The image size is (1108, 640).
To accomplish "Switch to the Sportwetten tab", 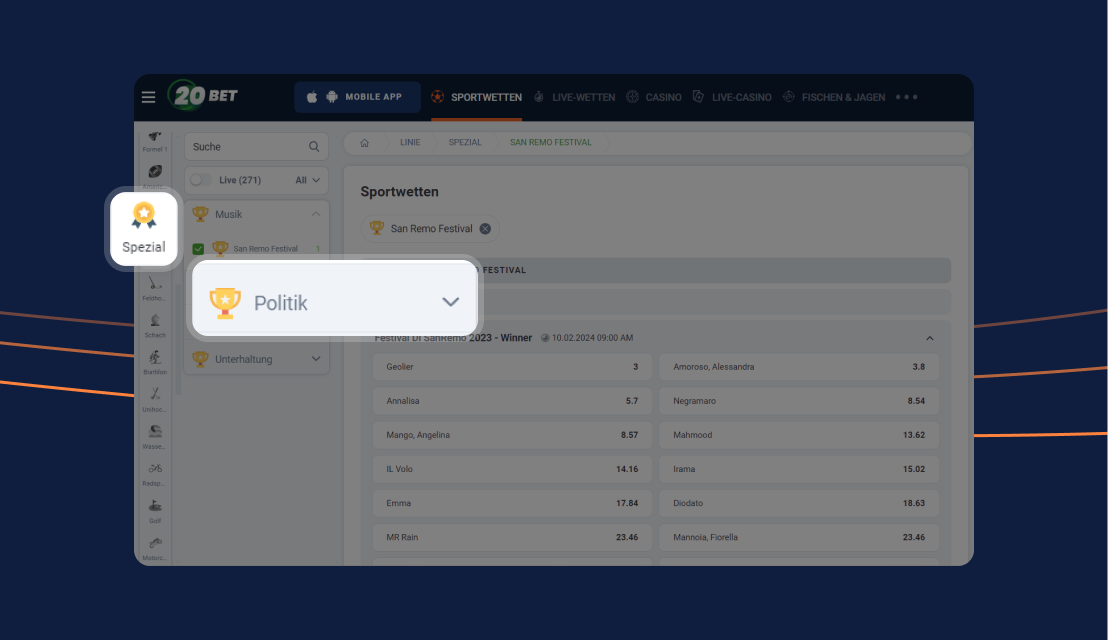I will pyautogui.click(x=477, y=97).
